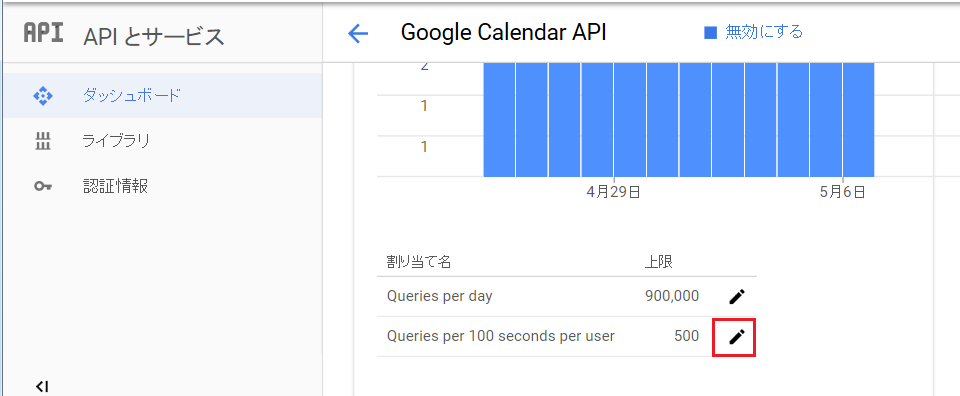Select the Queries per day label

tap(440, 297)
